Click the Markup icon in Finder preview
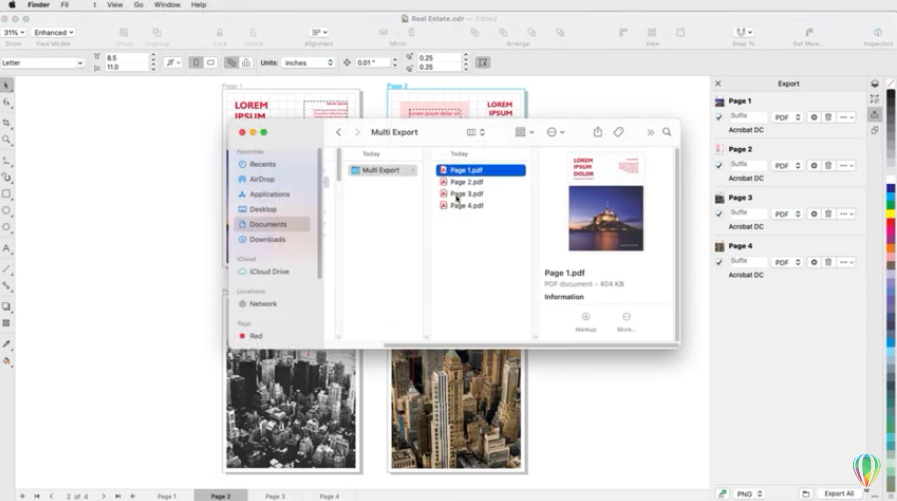The height and width of the screenshot is (501, 897). coord(585,317)
